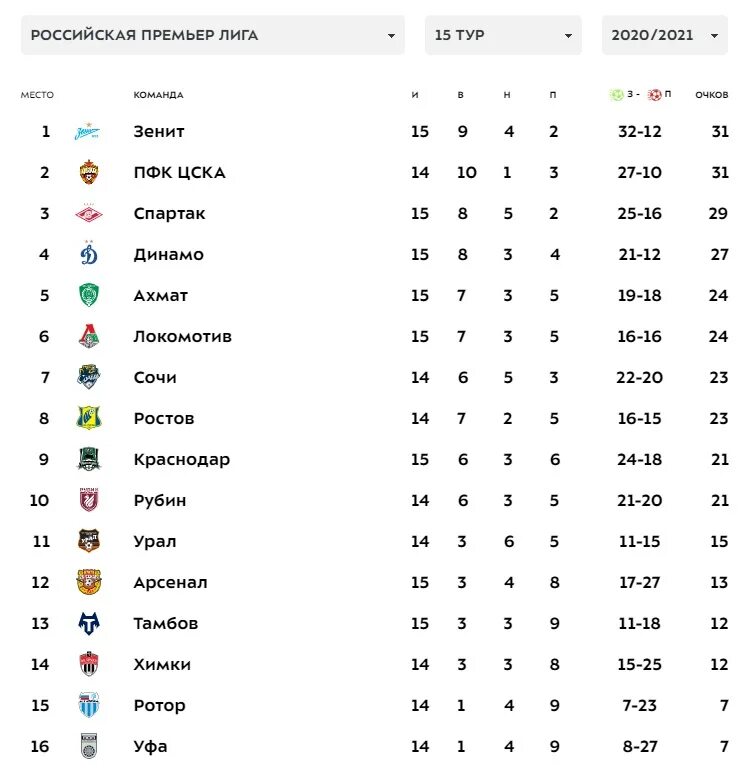Viewport: 749px width, 771px height.
Task: Click the Rostov yellow-blue crest
Action: coord(89,419)
